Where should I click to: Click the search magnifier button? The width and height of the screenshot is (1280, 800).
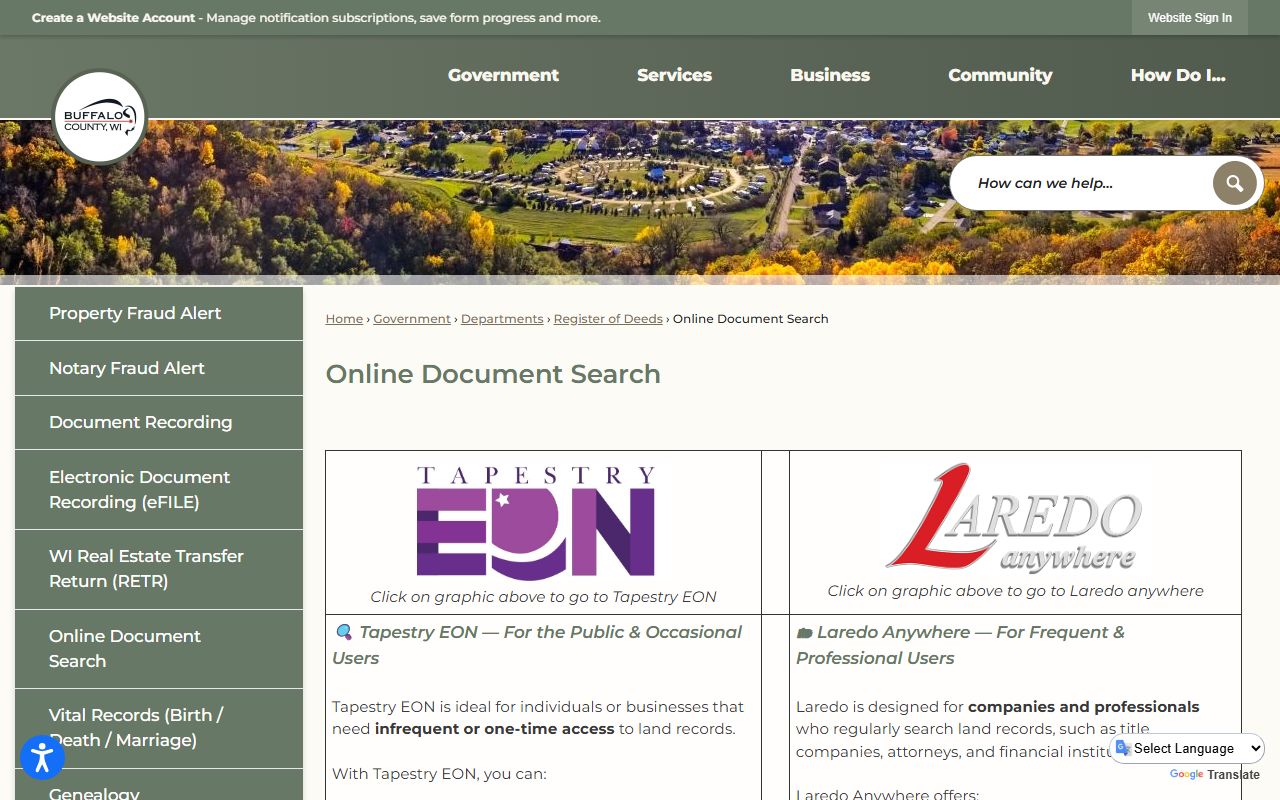[1234, 183]
